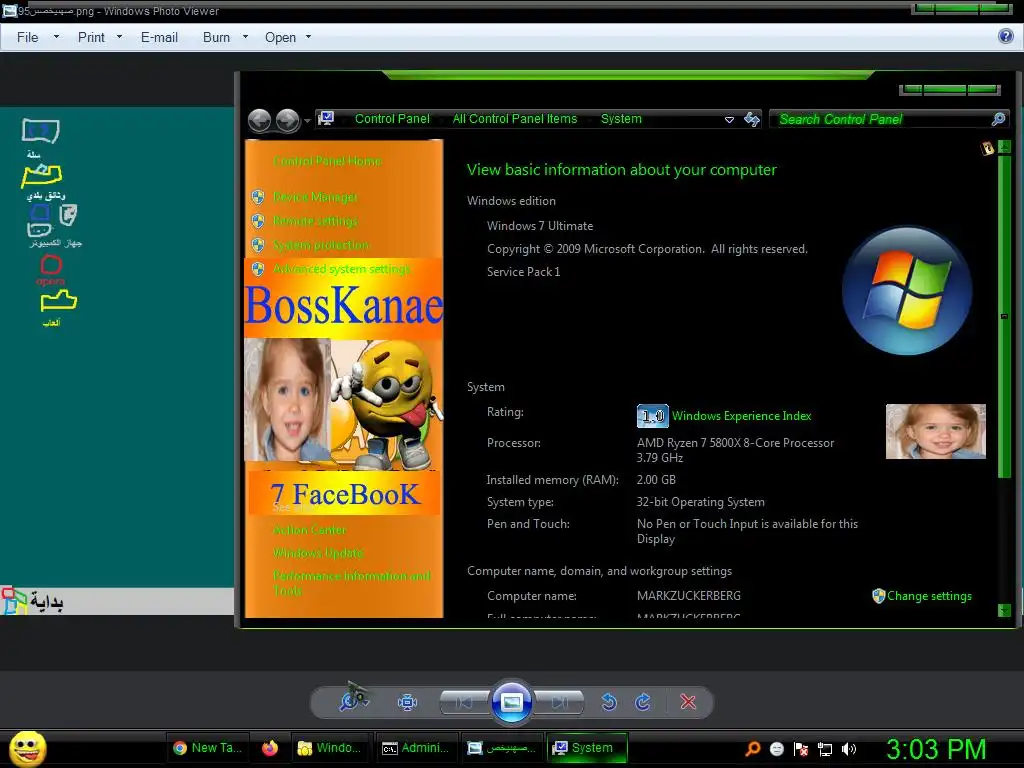
Task: Rotate the photo counterclockwise
Action: 609,702
